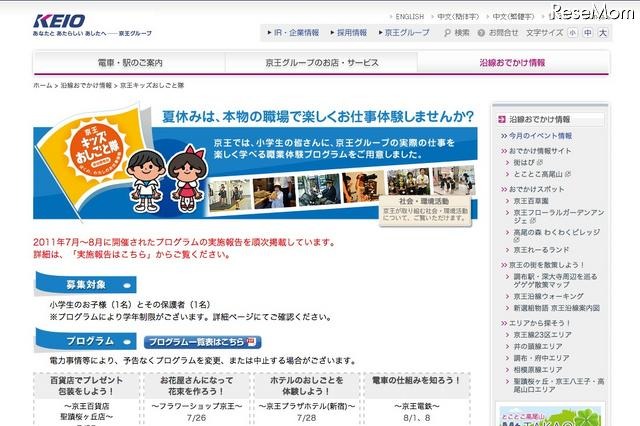Image resolution: width=640 pixels, height=426 pixels.
Task: Open 相模原線エリア link
Action: point(538,370)
